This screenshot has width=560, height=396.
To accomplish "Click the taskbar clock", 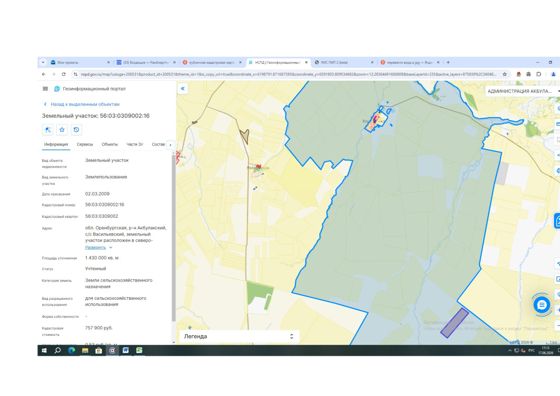I will (x=546, y=351).
